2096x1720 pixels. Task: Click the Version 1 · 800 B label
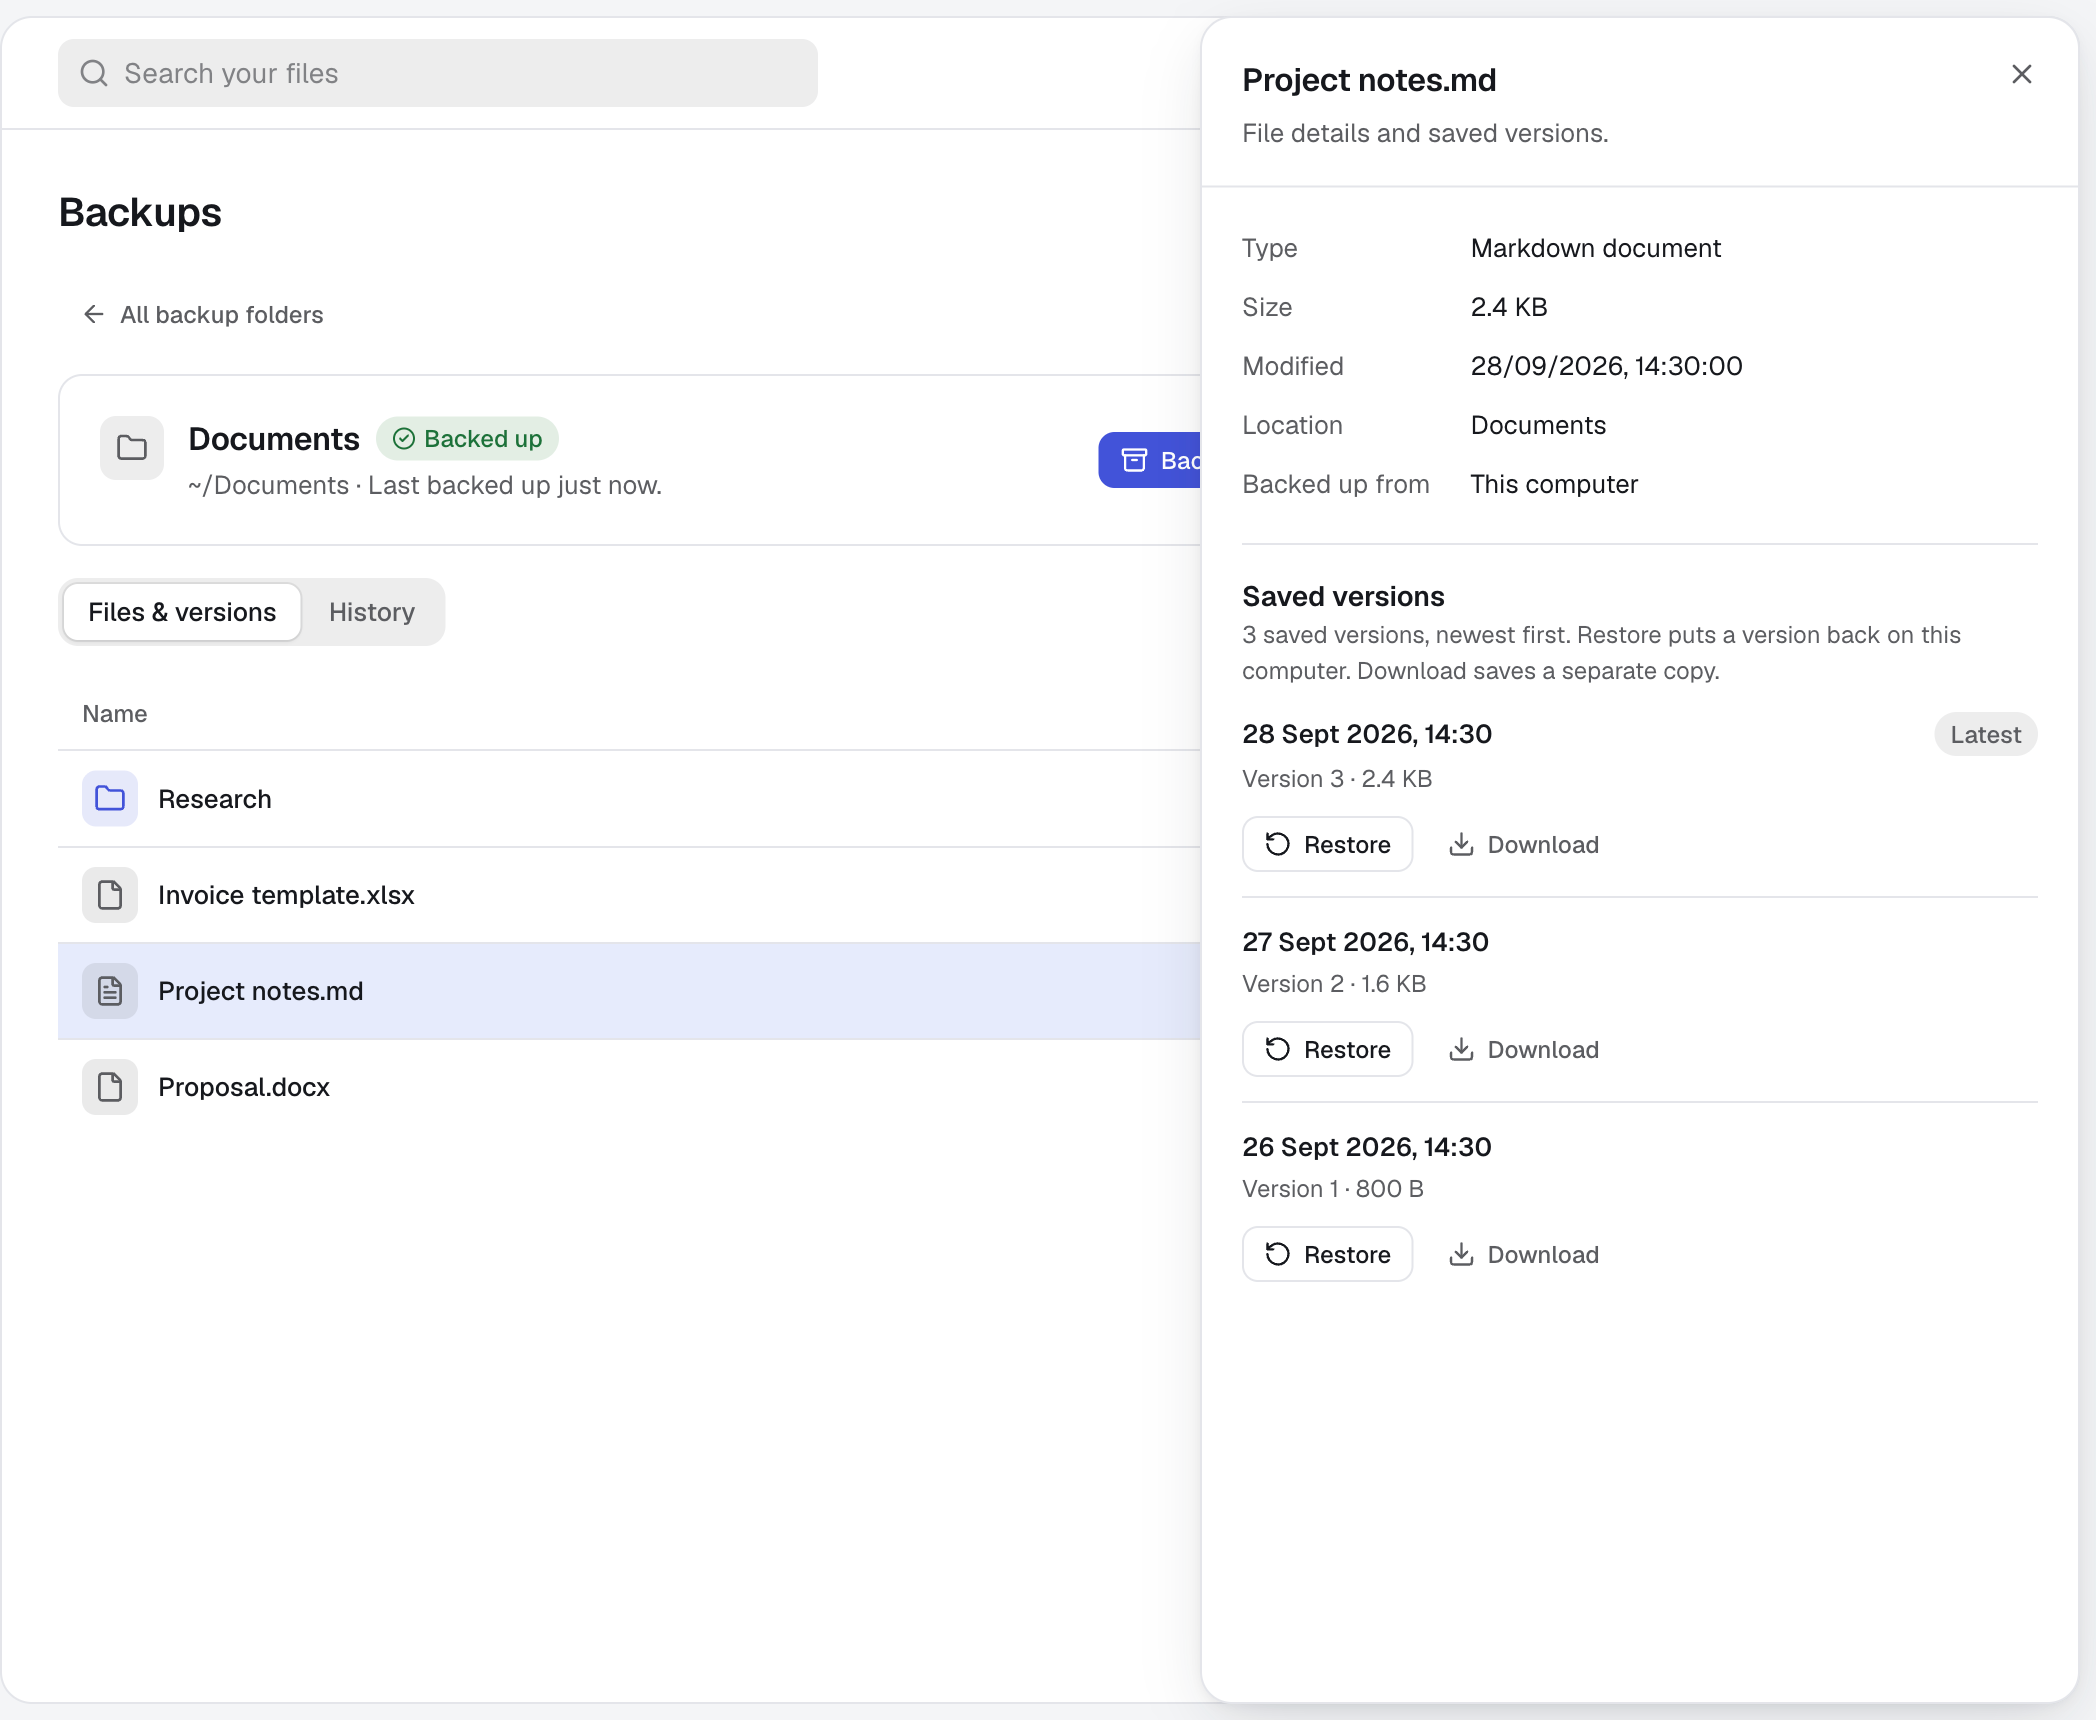(1332, 1188)
